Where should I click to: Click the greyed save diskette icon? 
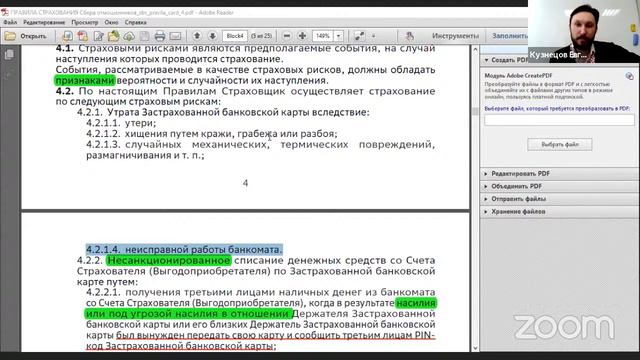coord(144,36)
